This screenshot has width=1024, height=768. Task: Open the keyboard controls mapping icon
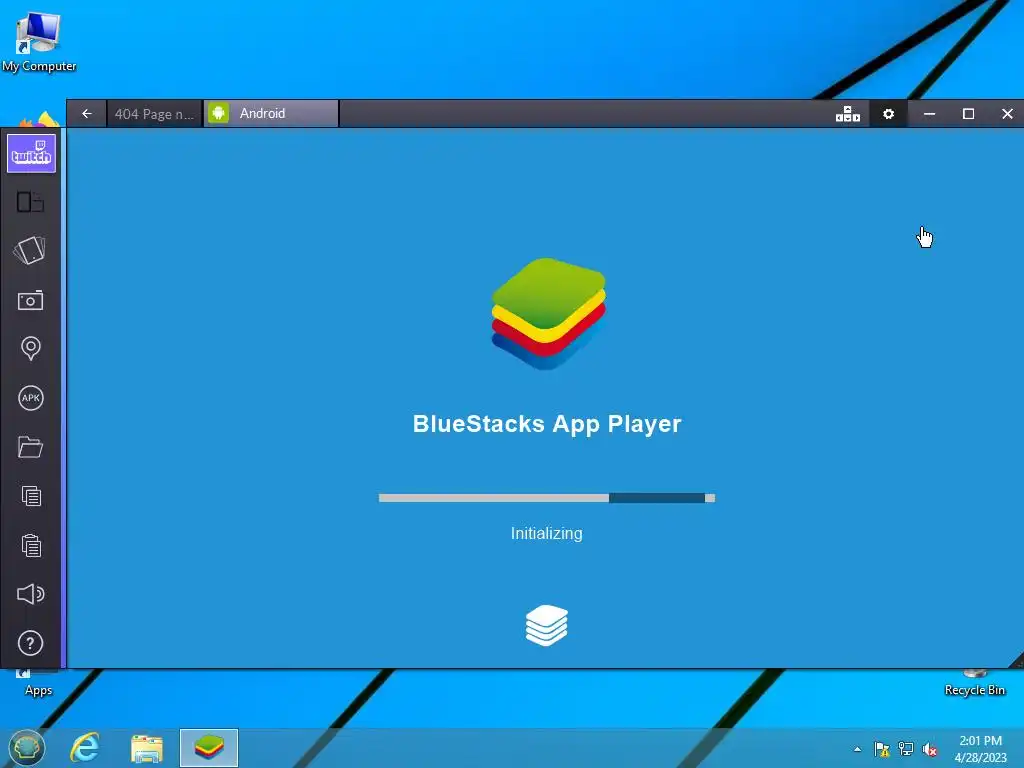pyautogui.click(x=848, y=114)
